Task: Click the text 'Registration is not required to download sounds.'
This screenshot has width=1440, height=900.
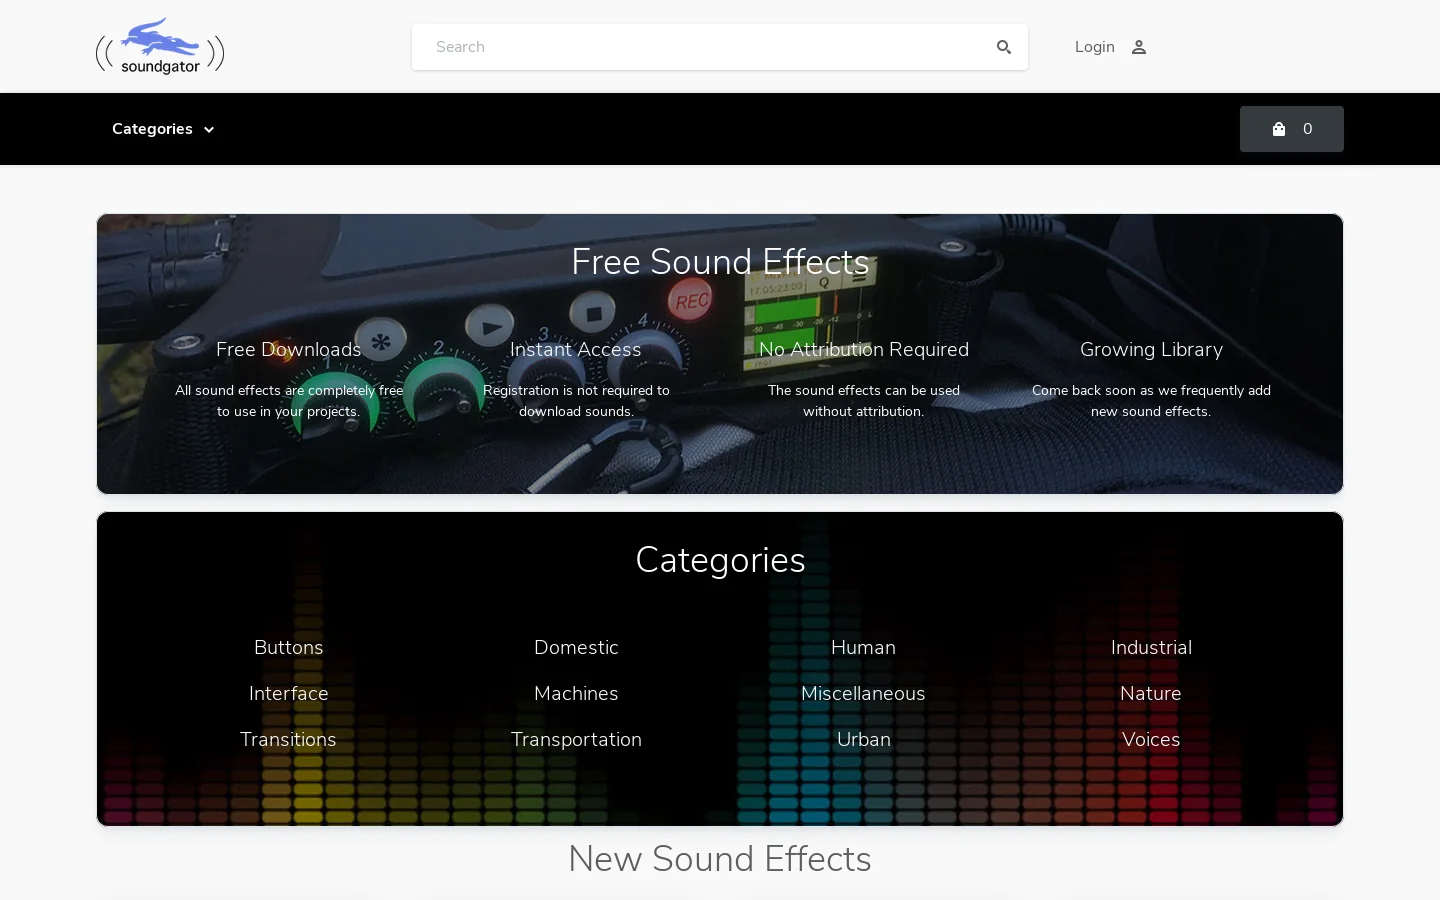Action: click(x=576, y=401)
